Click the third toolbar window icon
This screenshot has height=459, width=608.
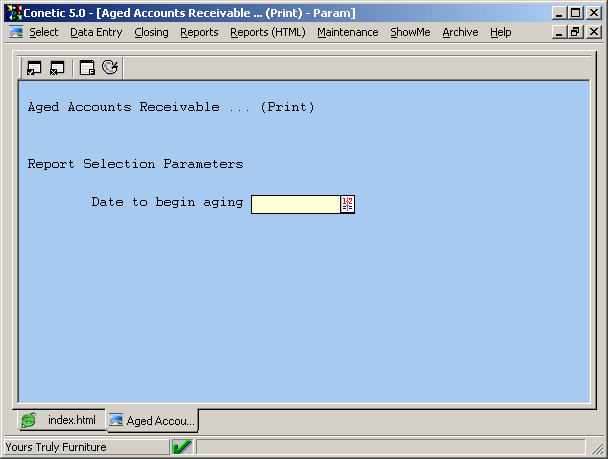tap(87, 68)
